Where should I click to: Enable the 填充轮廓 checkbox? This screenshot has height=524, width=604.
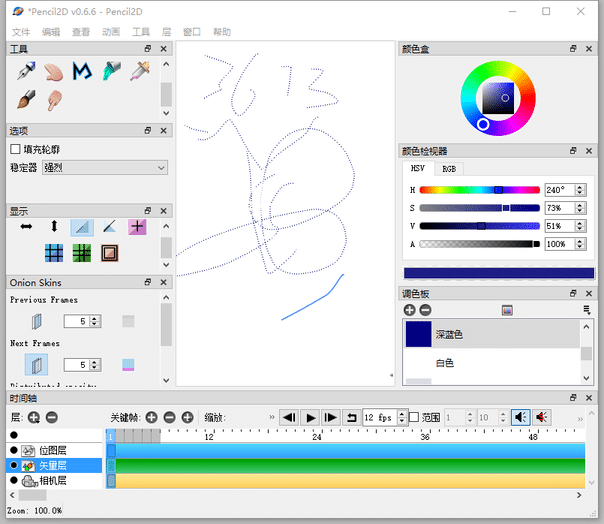[x=15, y=149]
